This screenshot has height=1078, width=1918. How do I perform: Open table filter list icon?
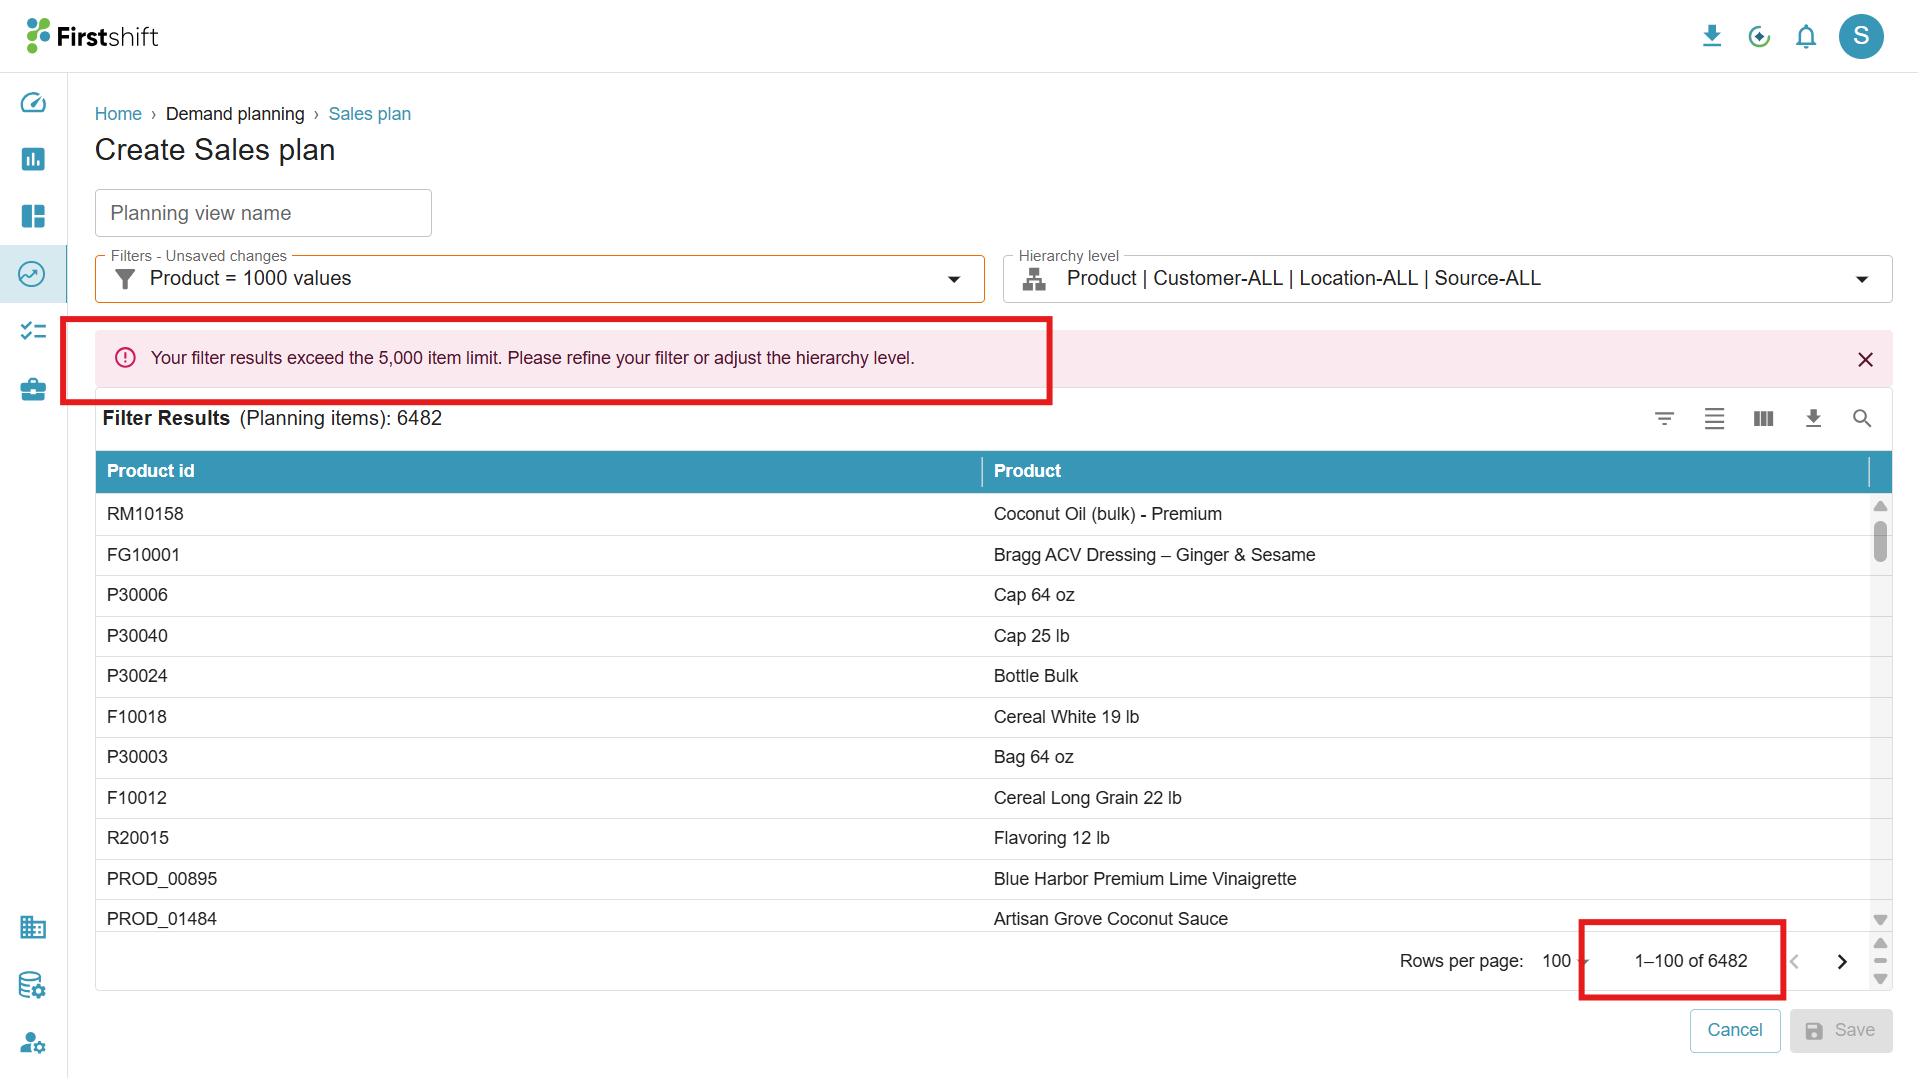[1664, 419]
